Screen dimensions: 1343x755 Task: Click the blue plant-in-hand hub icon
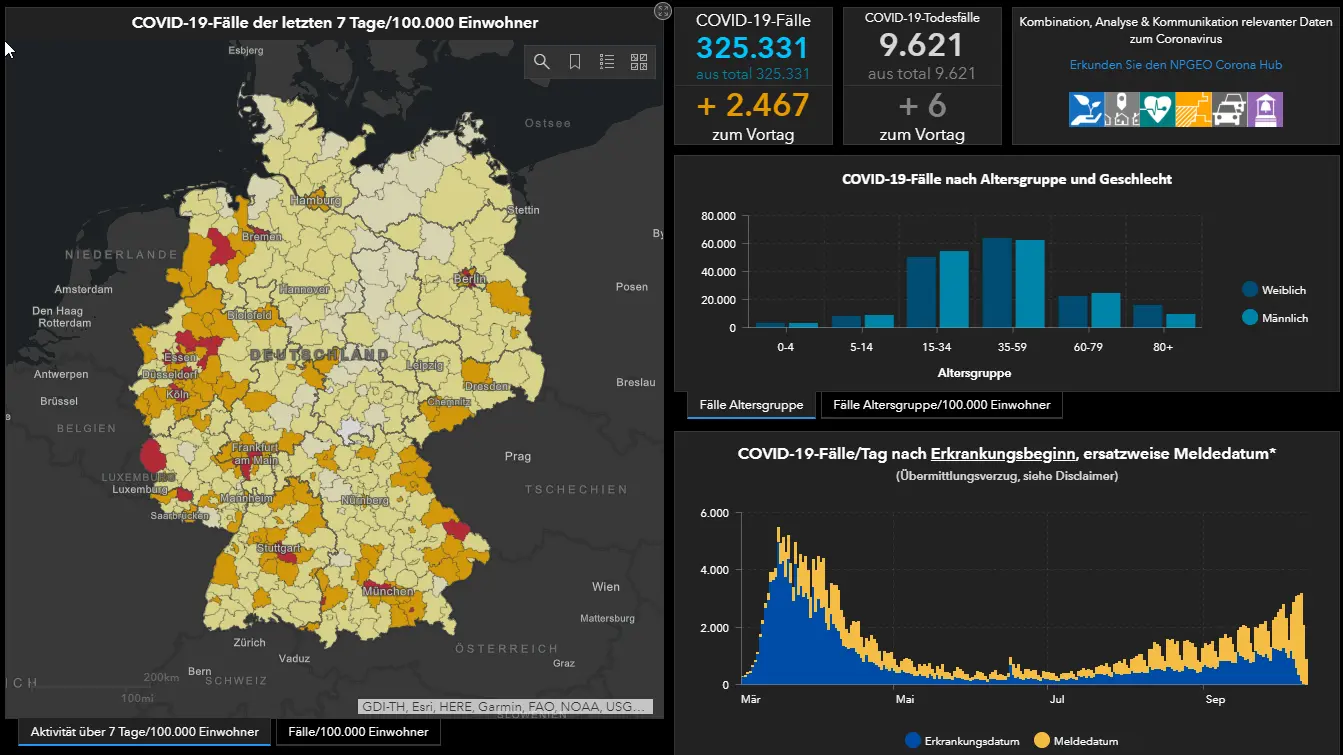tap(1086, 109)
